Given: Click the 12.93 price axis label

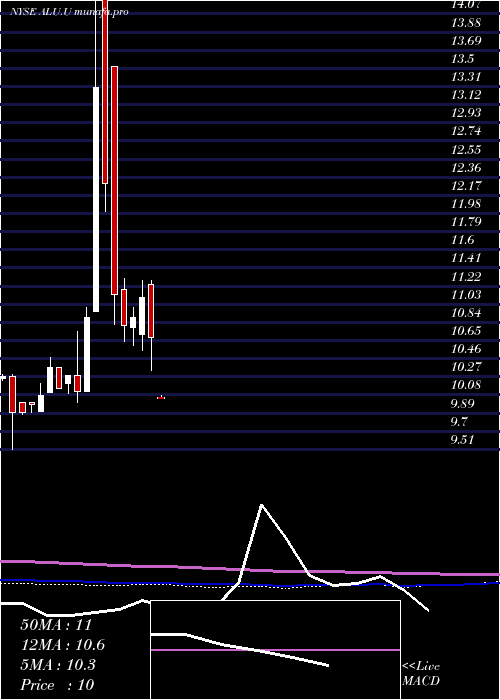Looking at the screenshot, I should [x=466, y=113].
